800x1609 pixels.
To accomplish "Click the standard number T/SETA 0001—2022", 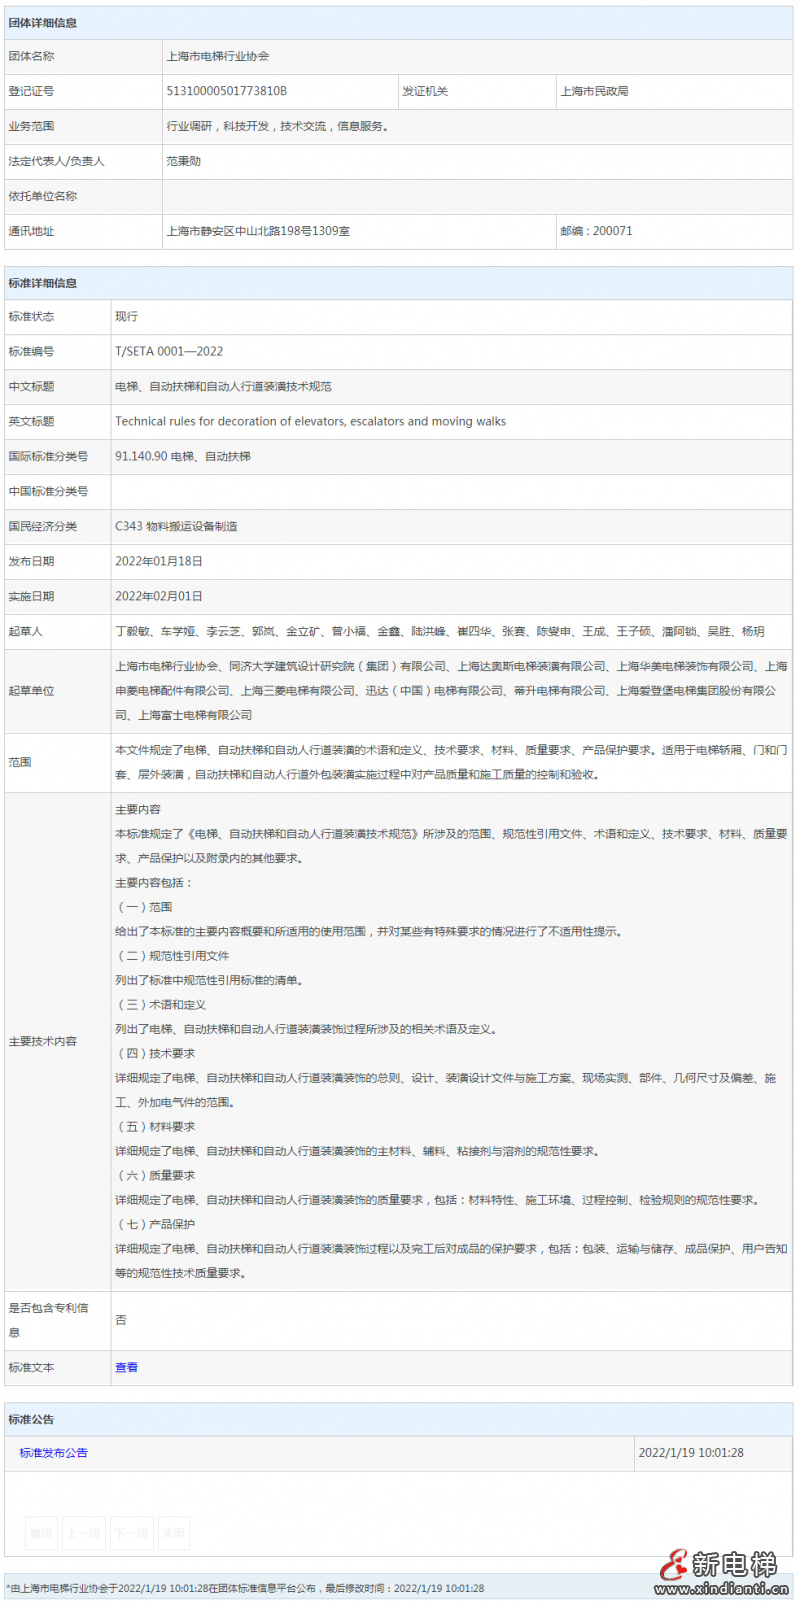I will pyautogui.click(x=169, y=351).
